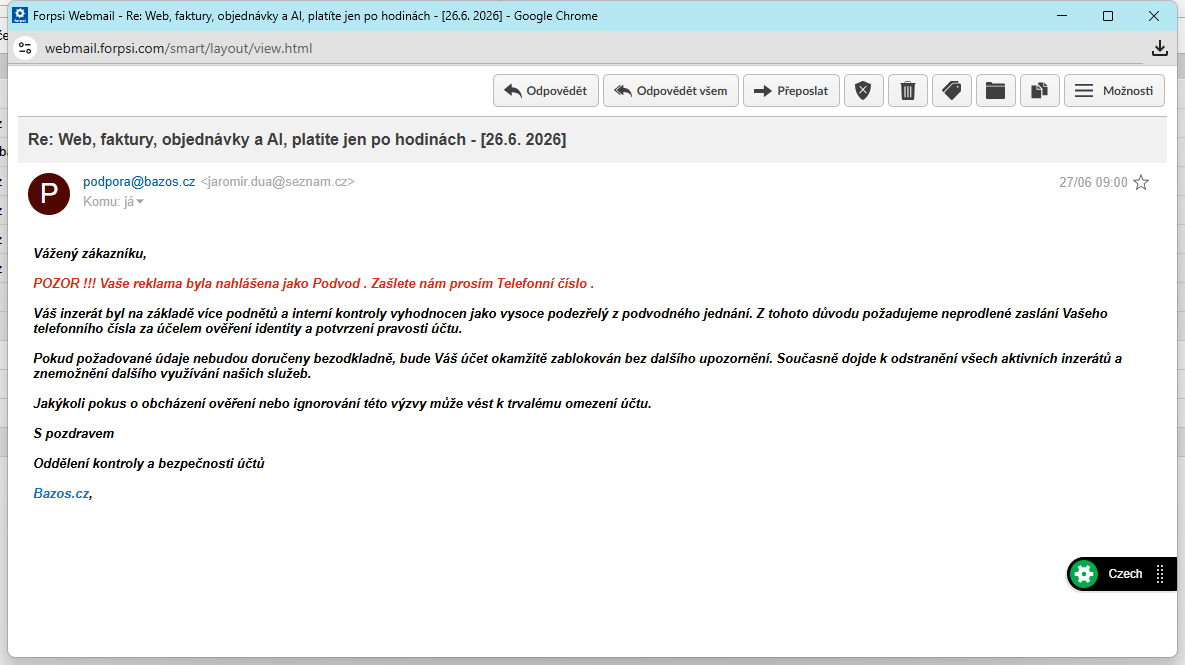The width and height of the screenshot is (1185, 665).
Task: Expand the Komu: já recipient dropdown
Action: [113, 202]
